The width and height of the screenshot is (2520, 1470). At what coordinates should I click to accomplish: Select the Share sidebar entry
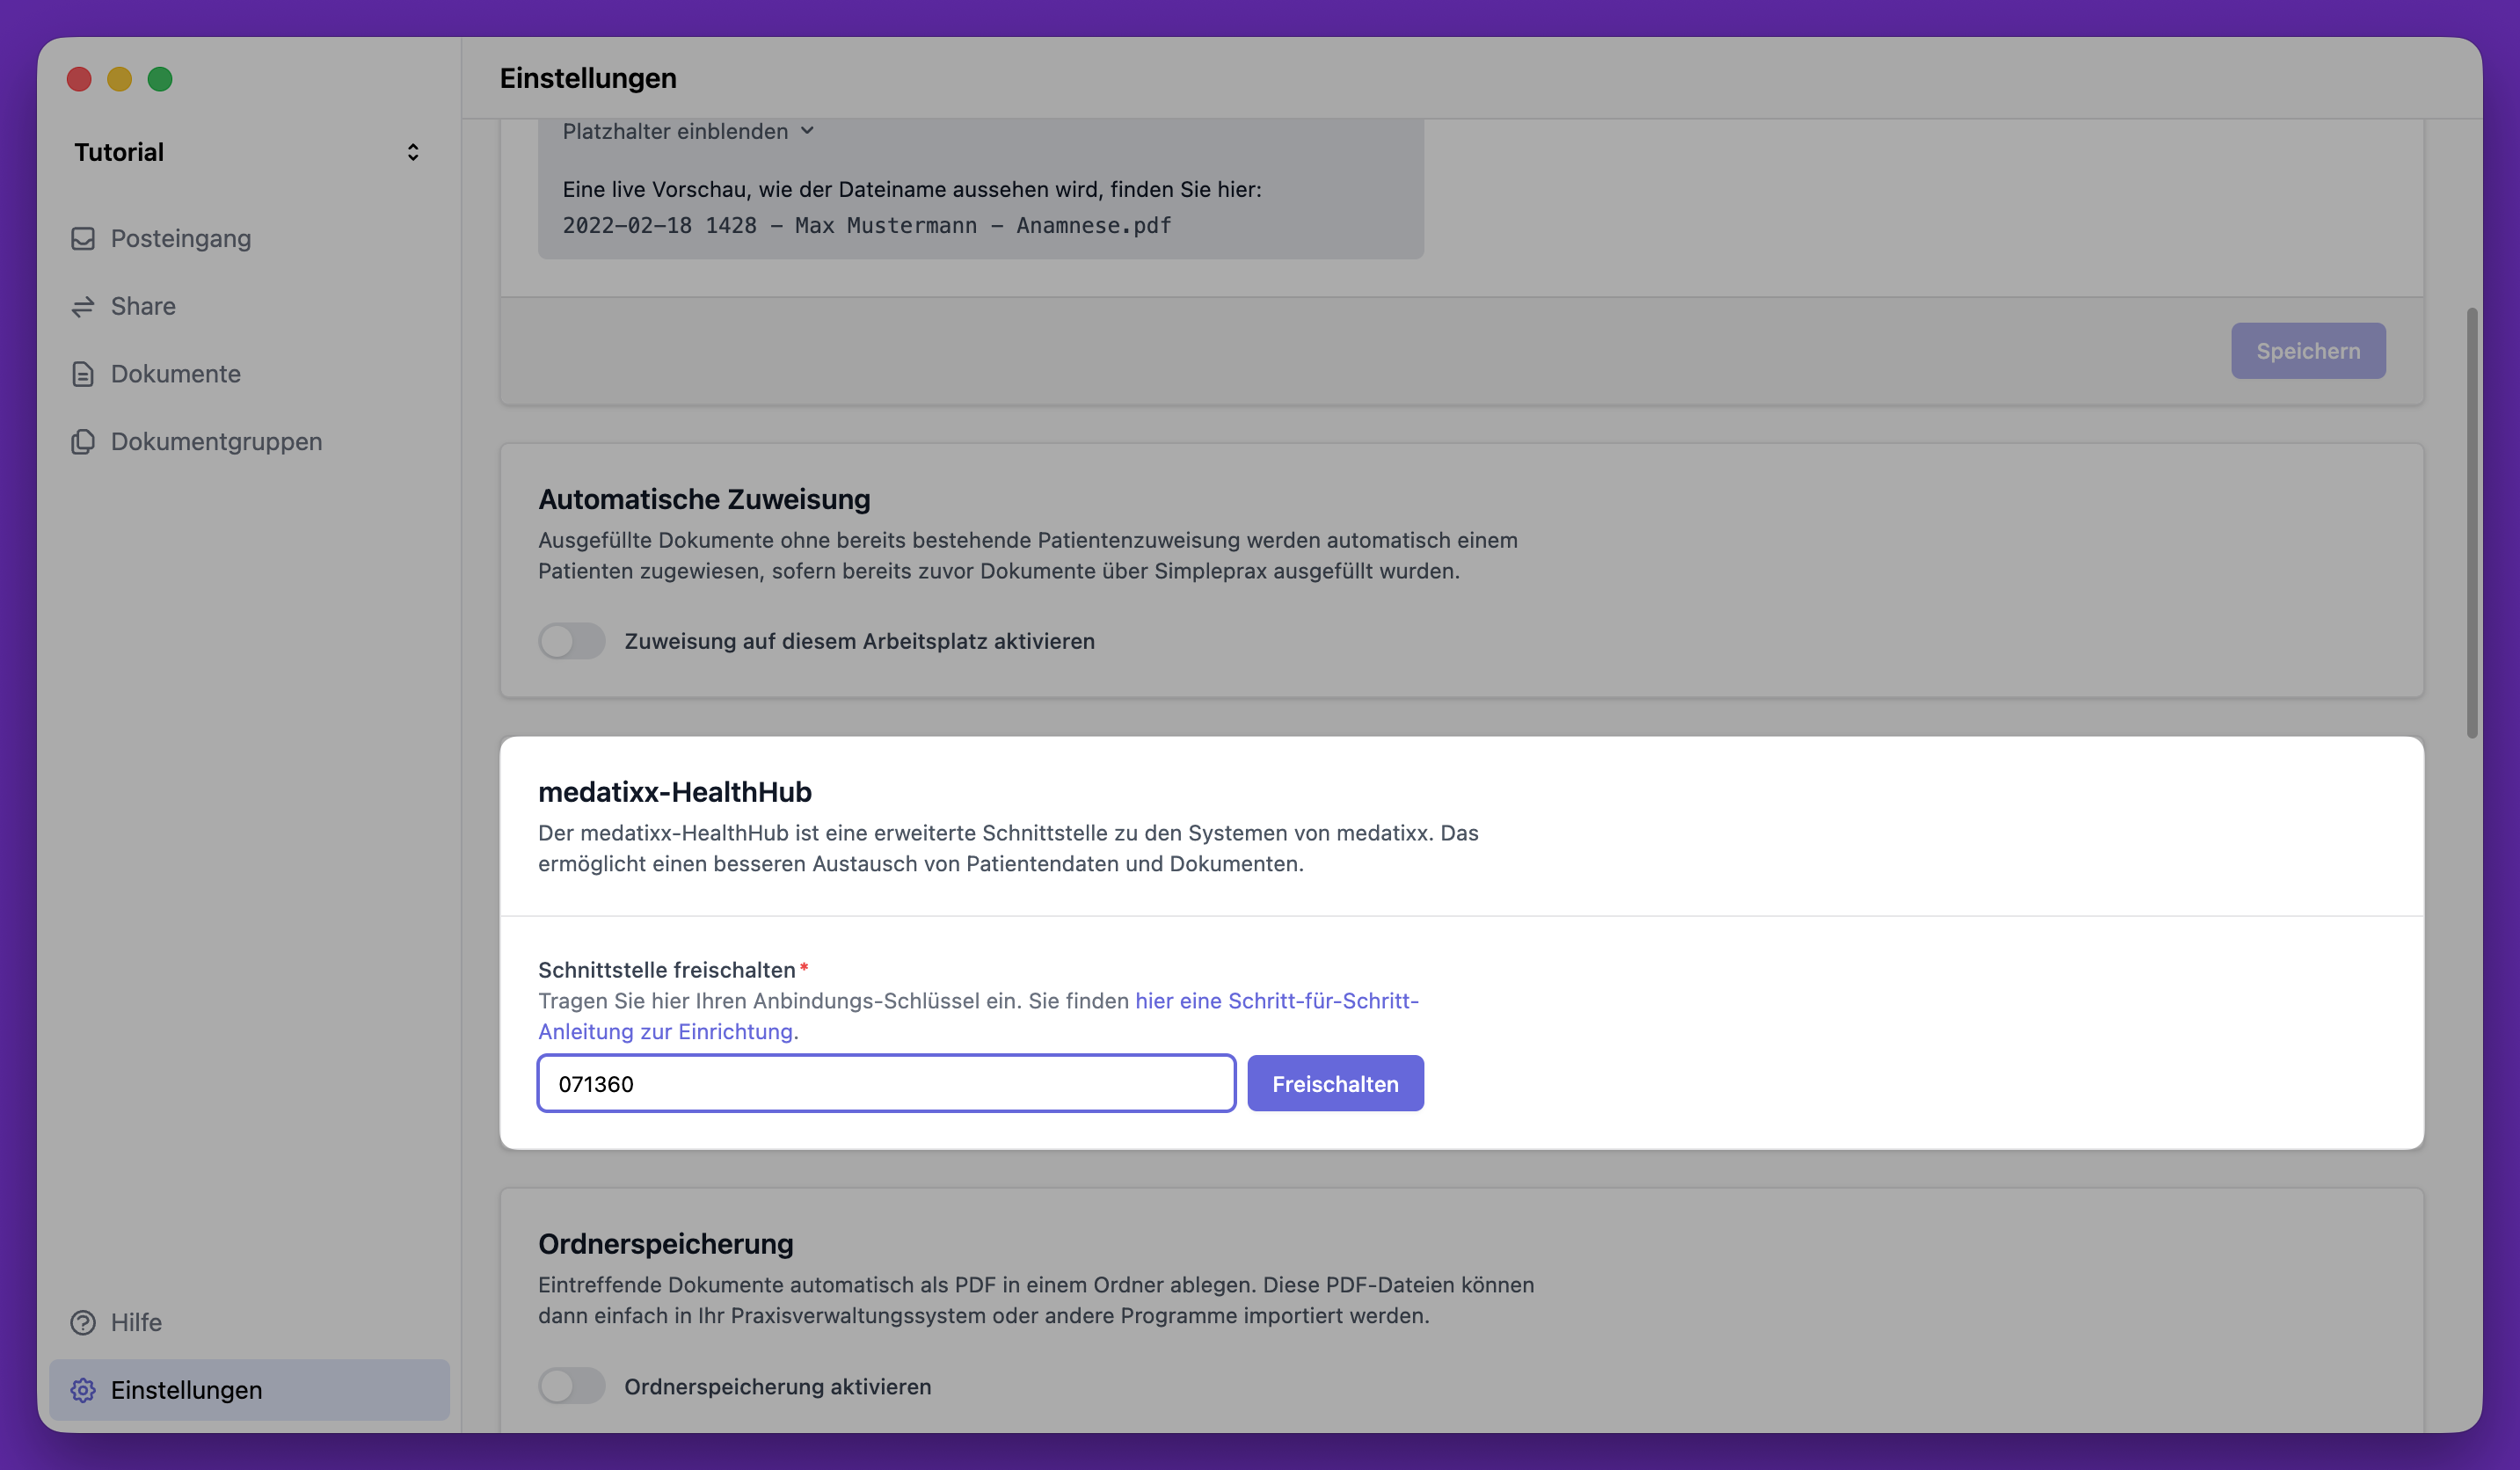[143, 306]
